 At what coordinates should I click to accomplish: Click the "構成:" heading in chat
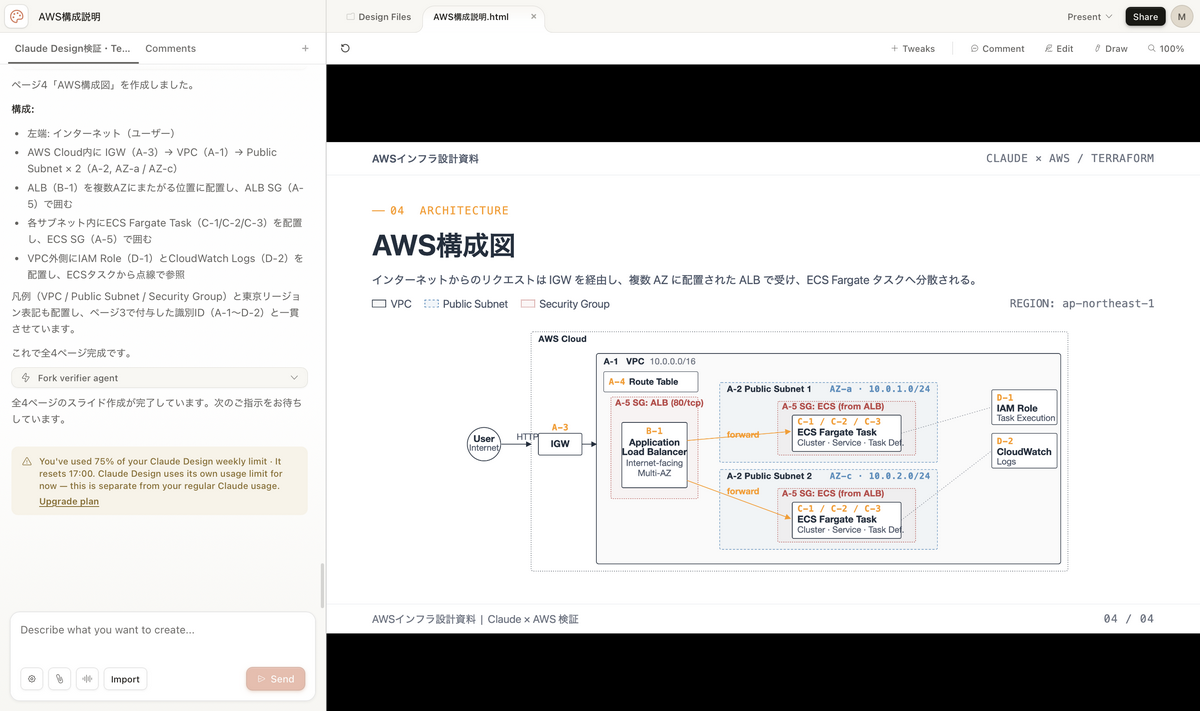[23, 109]
